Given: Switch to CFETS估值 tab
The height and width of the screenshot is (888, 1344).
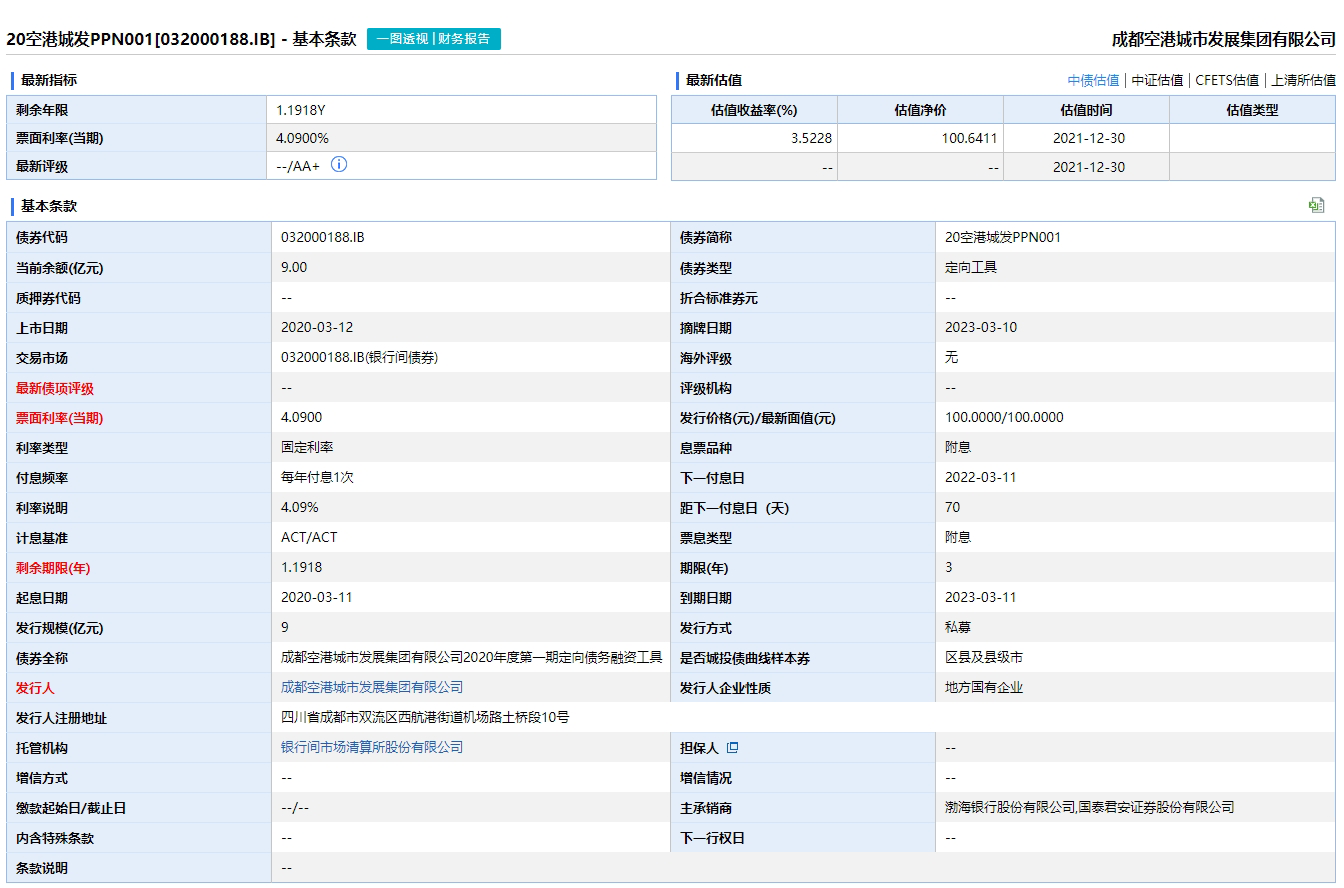Looking at the screenshot, I should 1227,81.
